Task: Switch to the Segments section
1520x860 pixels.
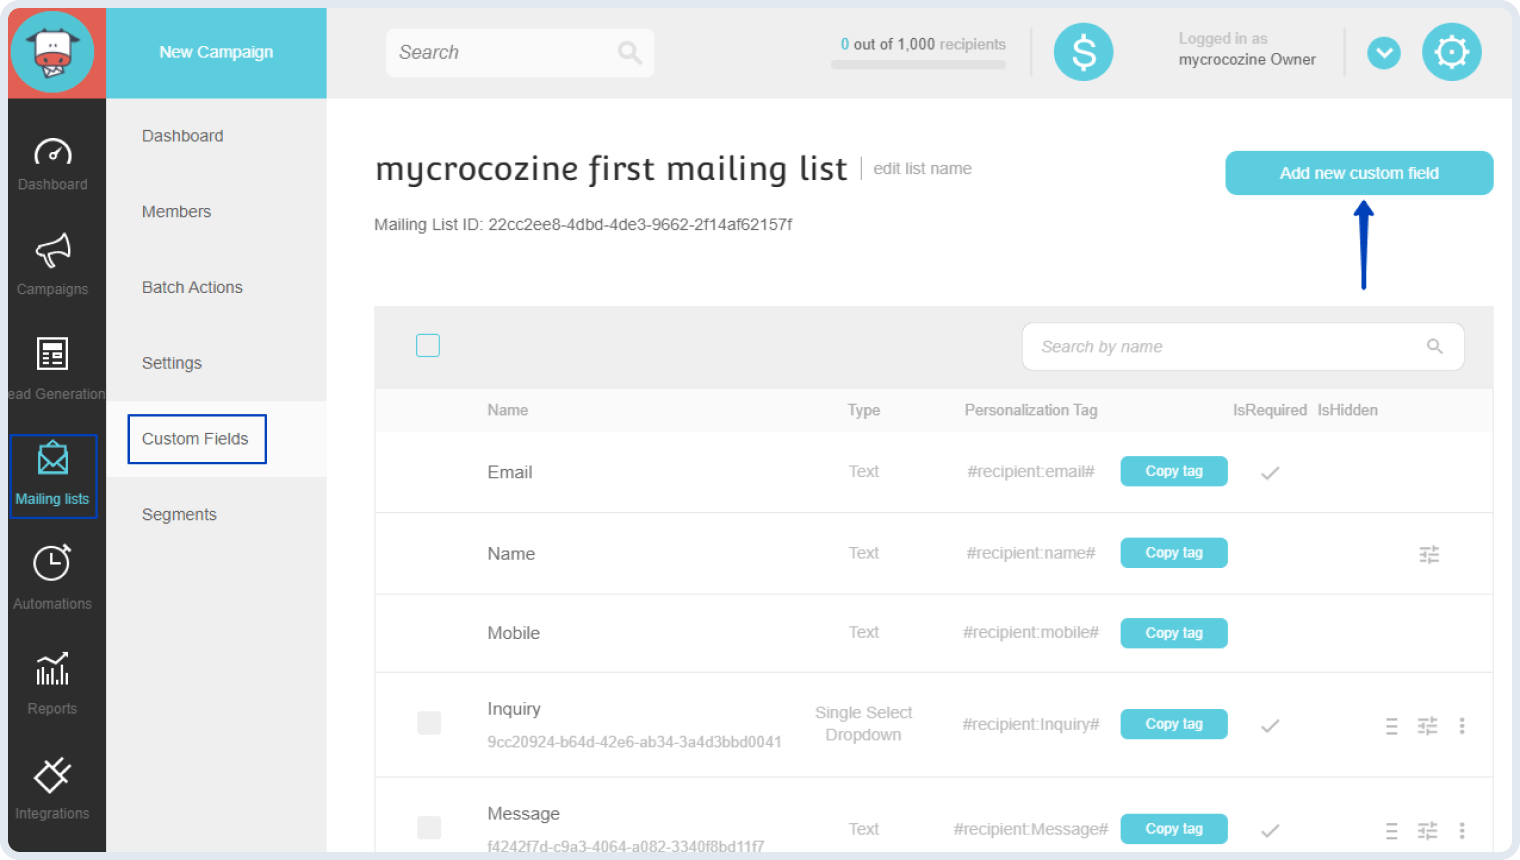Action: pos(179,514)
